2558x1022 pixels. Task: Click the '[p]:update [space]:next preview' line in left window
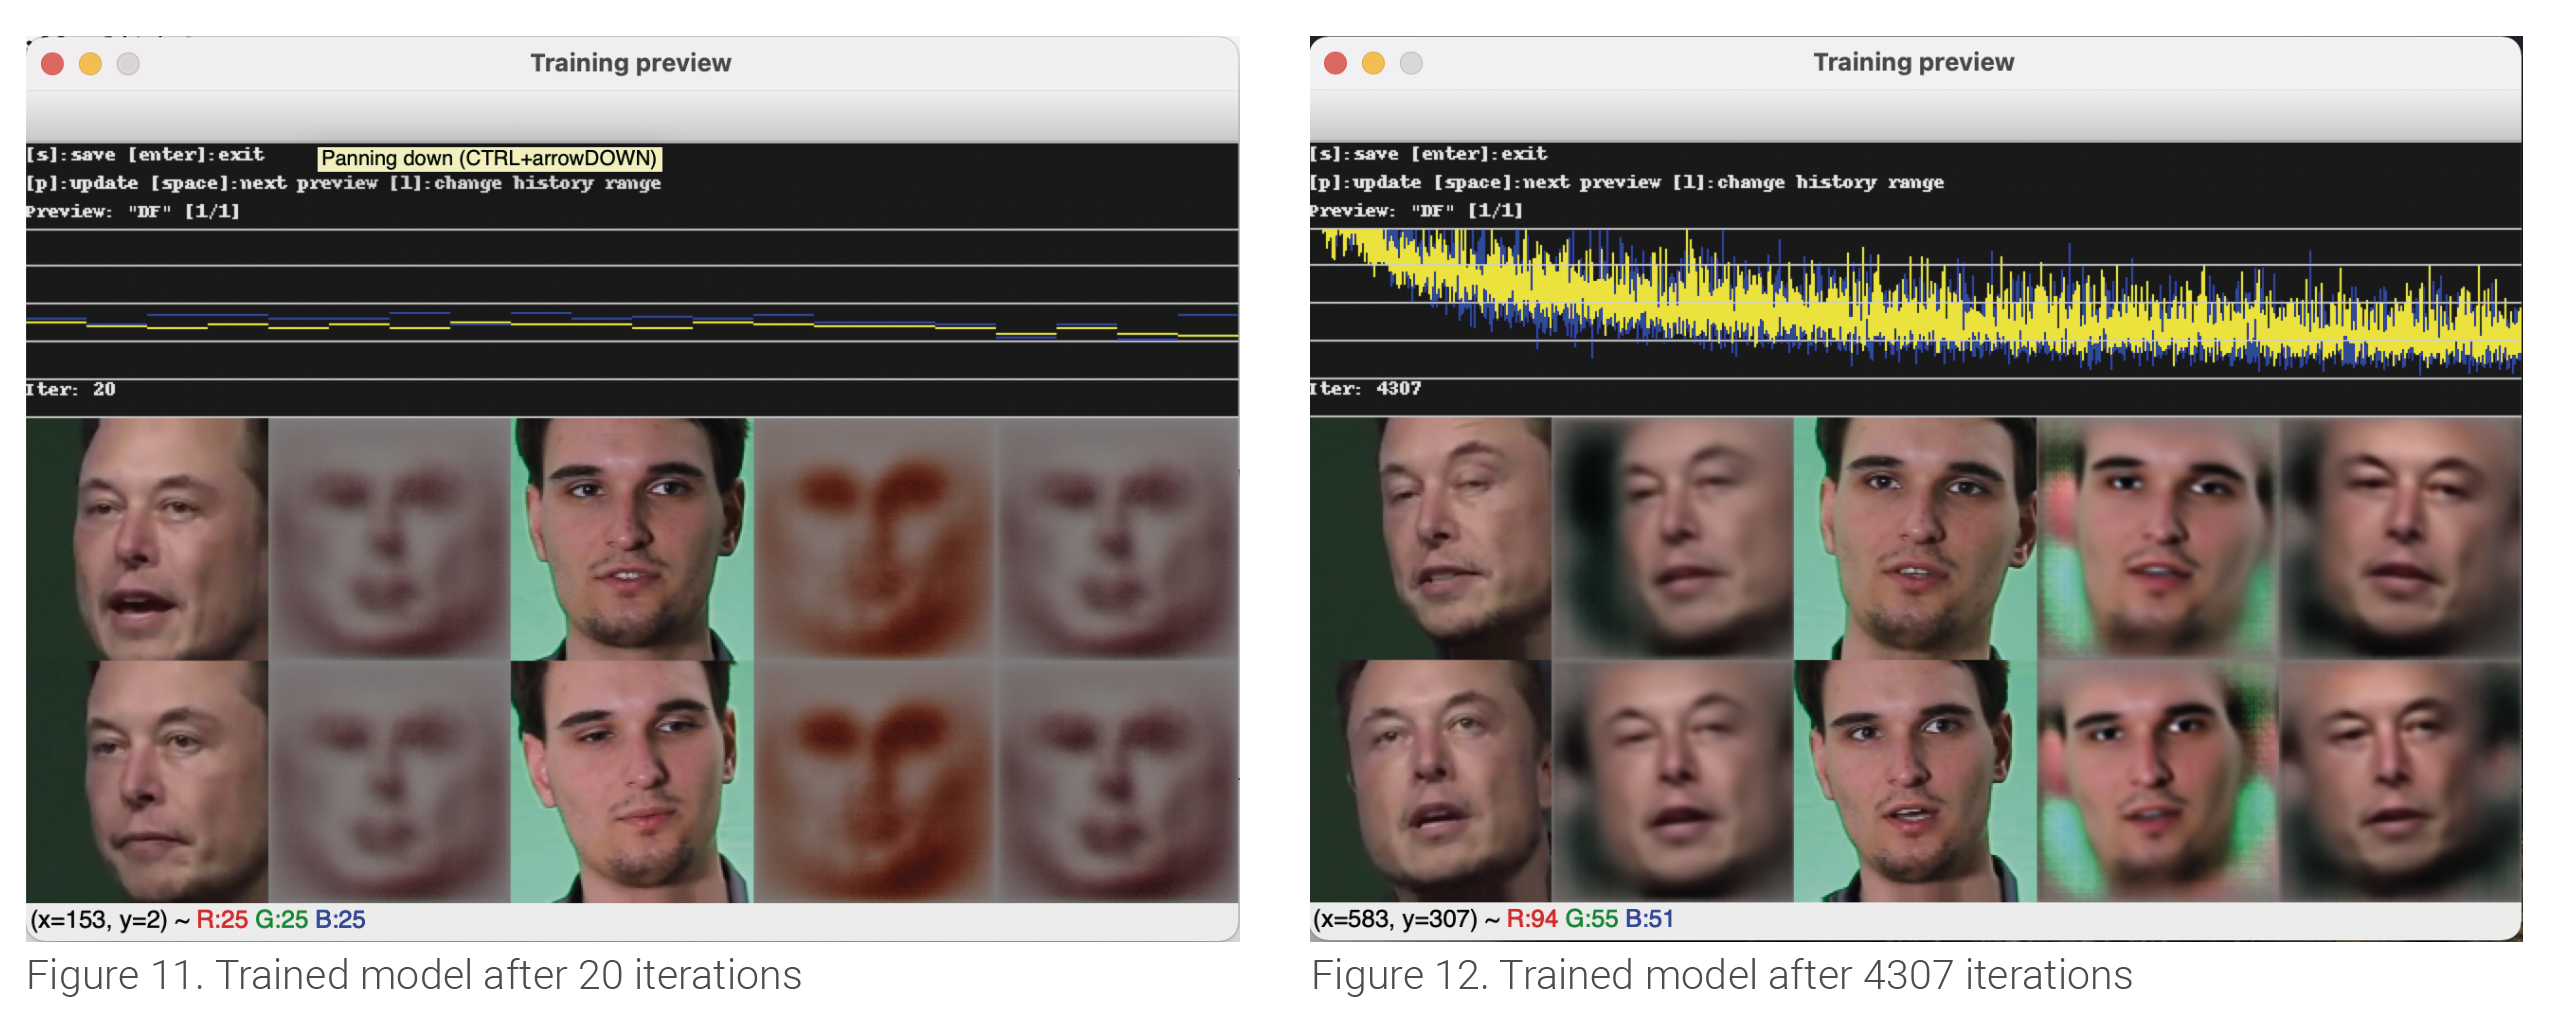pyautogui.click(x=343, y=183)
